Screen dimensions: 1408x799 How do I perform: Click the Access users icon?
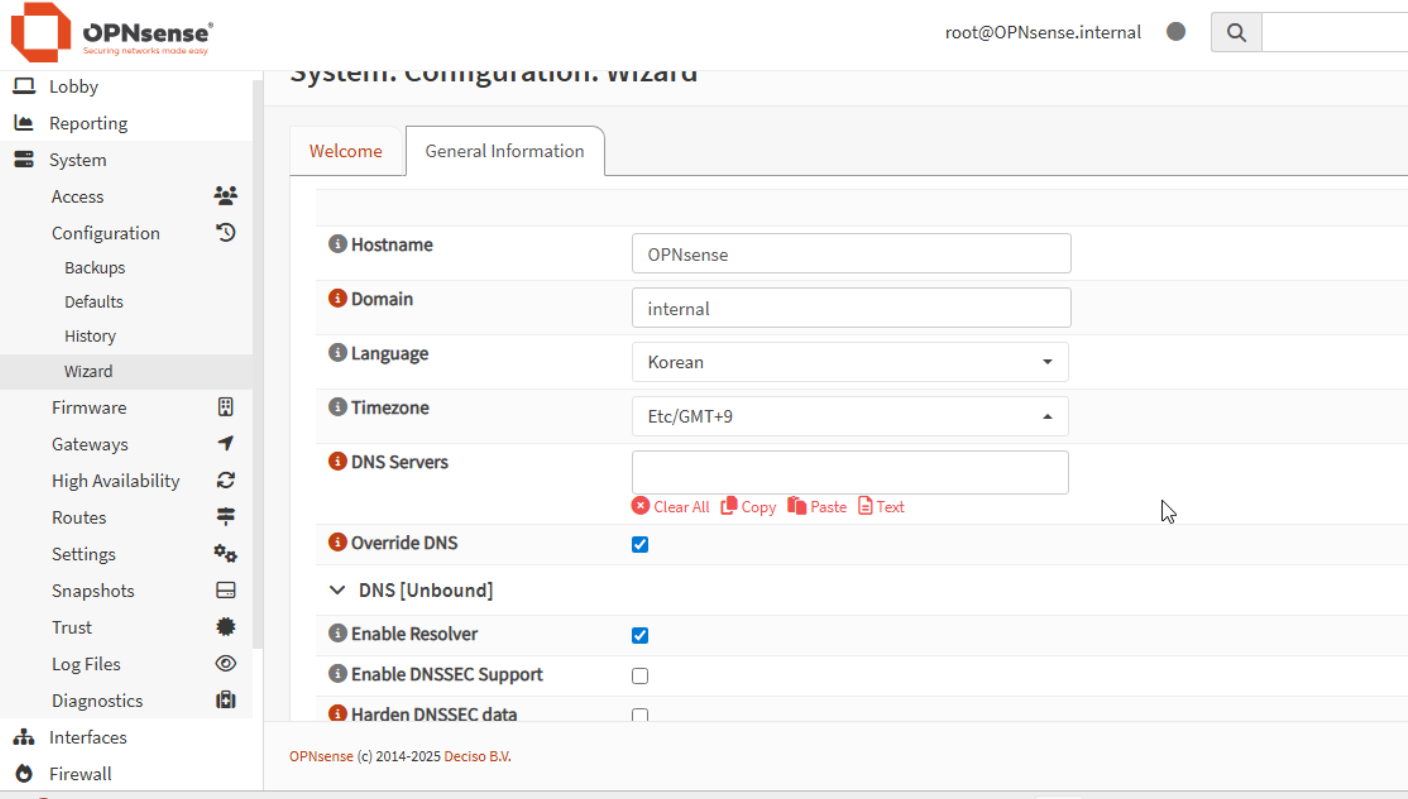[x=226, y=196]
